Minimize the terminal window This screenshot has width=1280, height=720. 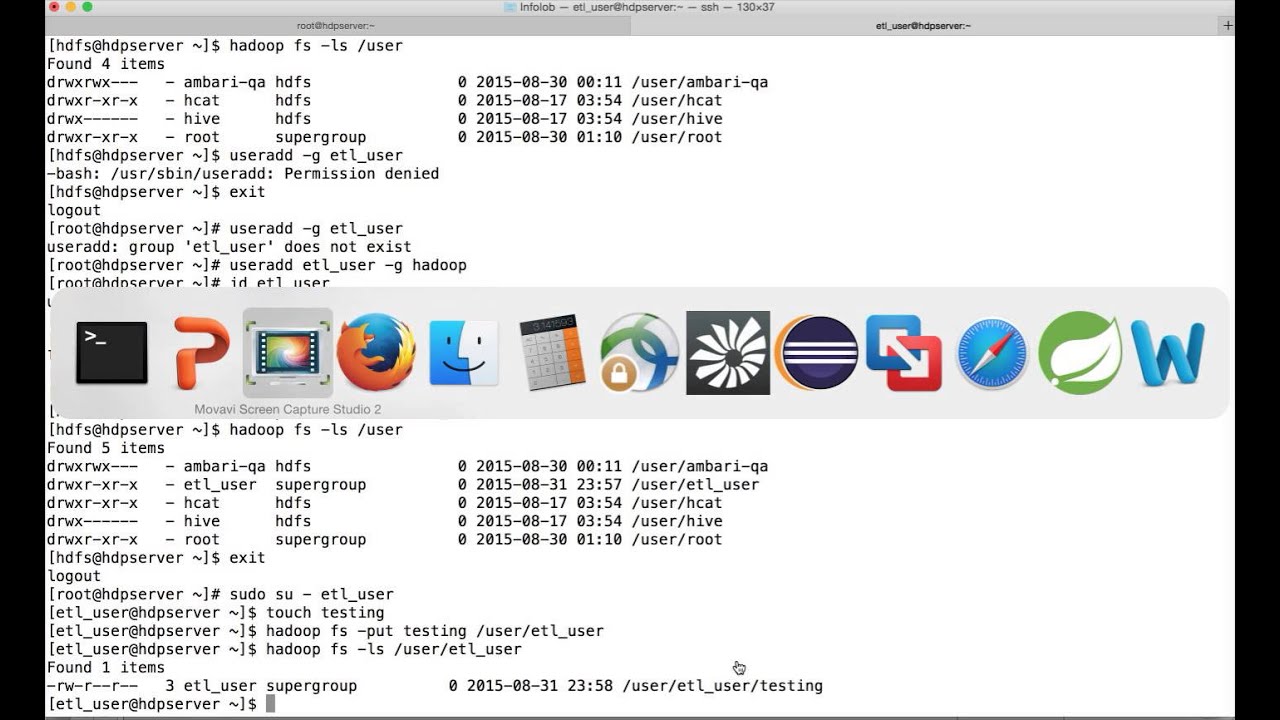coord(70,7)
